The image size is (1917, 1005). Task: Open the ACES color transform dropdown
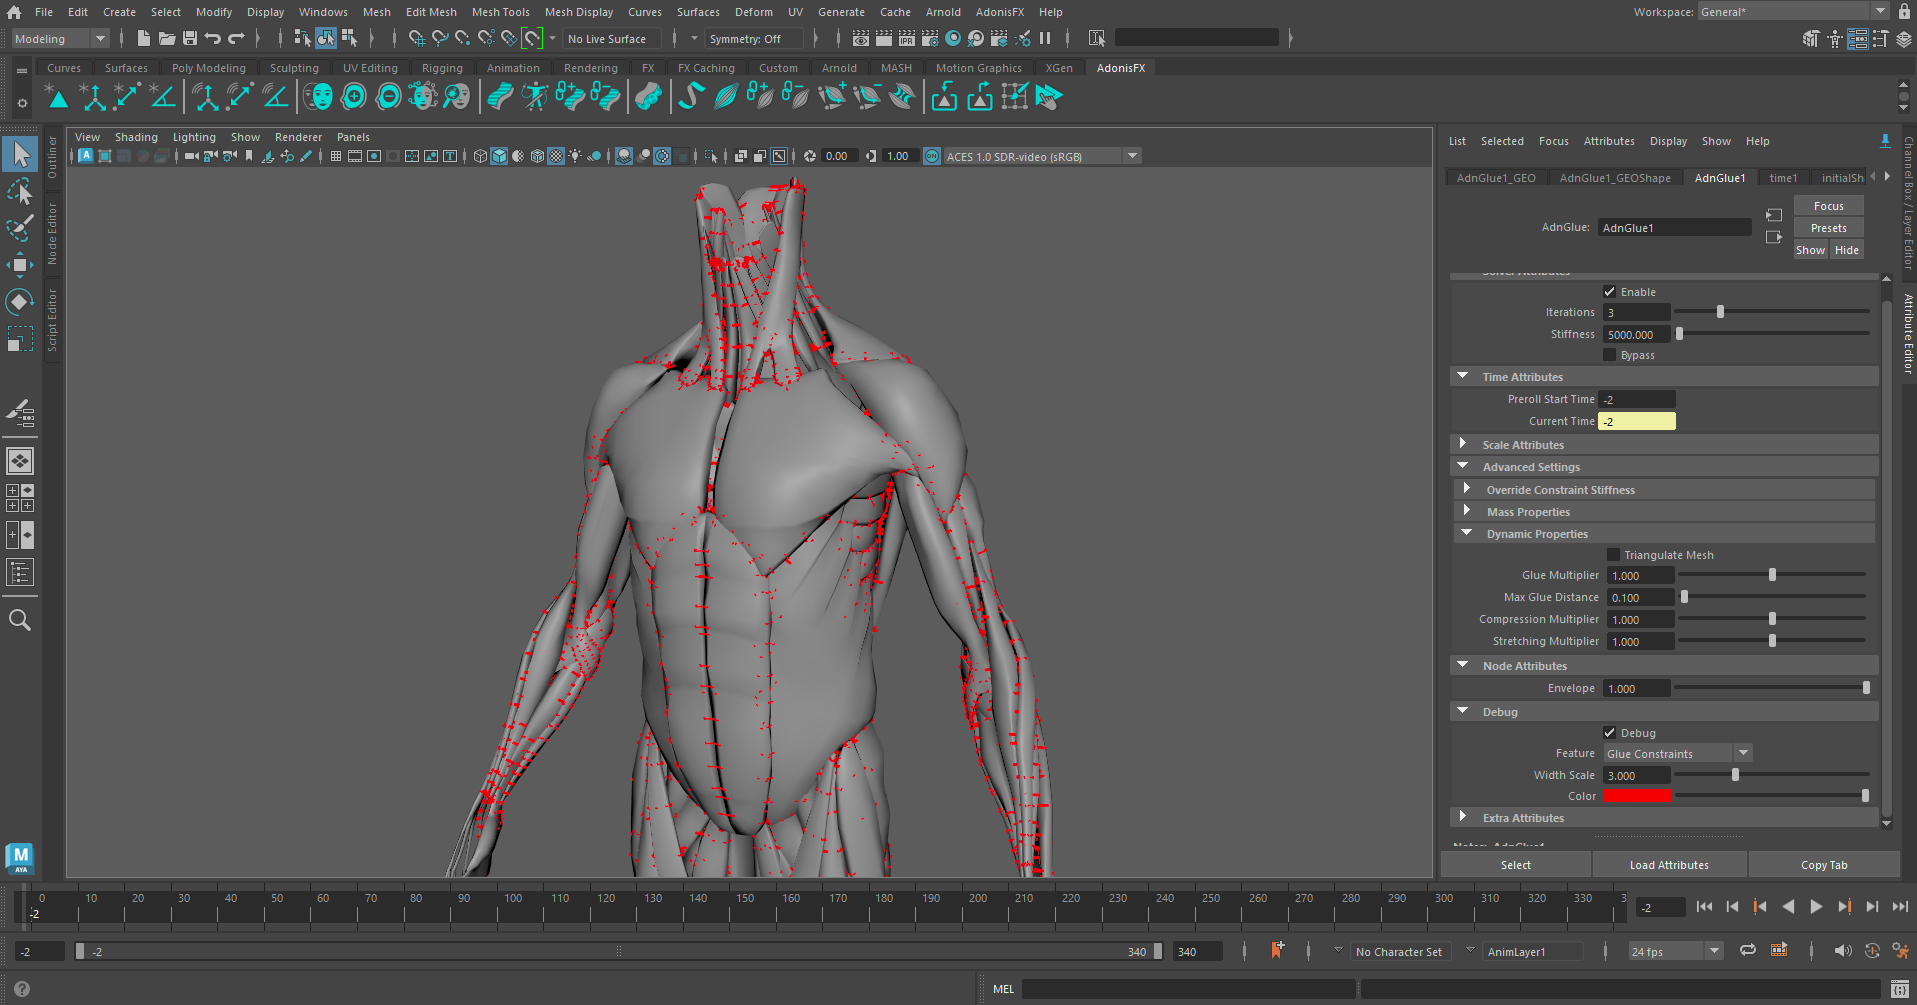tap(1041, 156)
